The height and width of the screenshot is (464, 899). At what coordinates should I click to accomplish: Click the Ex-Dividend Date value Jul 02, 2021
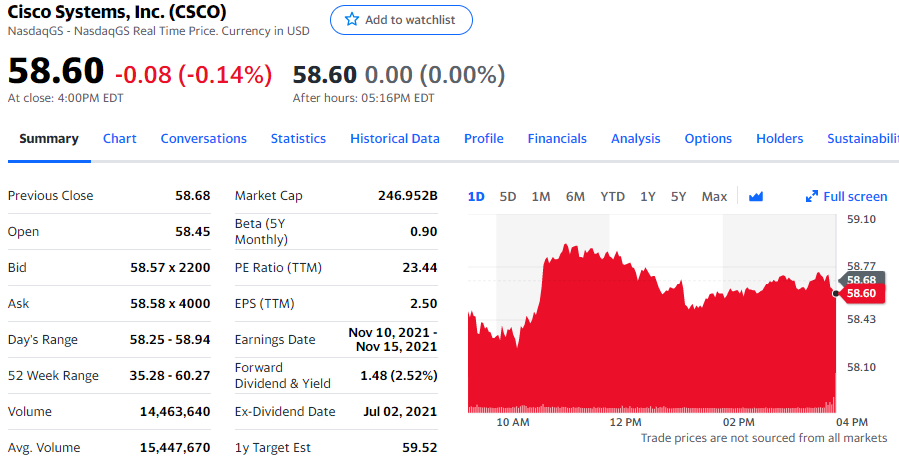(400, 412)
